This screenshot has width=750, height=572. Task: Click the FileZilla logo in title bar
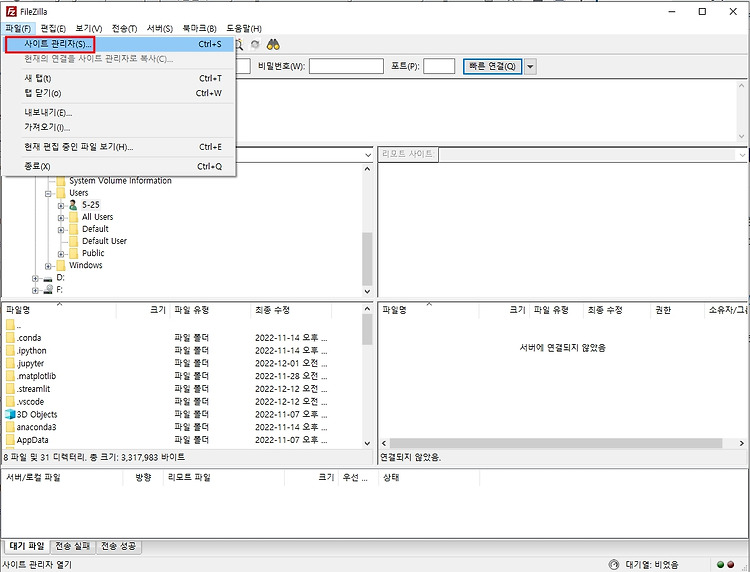(x=11, y=11)
